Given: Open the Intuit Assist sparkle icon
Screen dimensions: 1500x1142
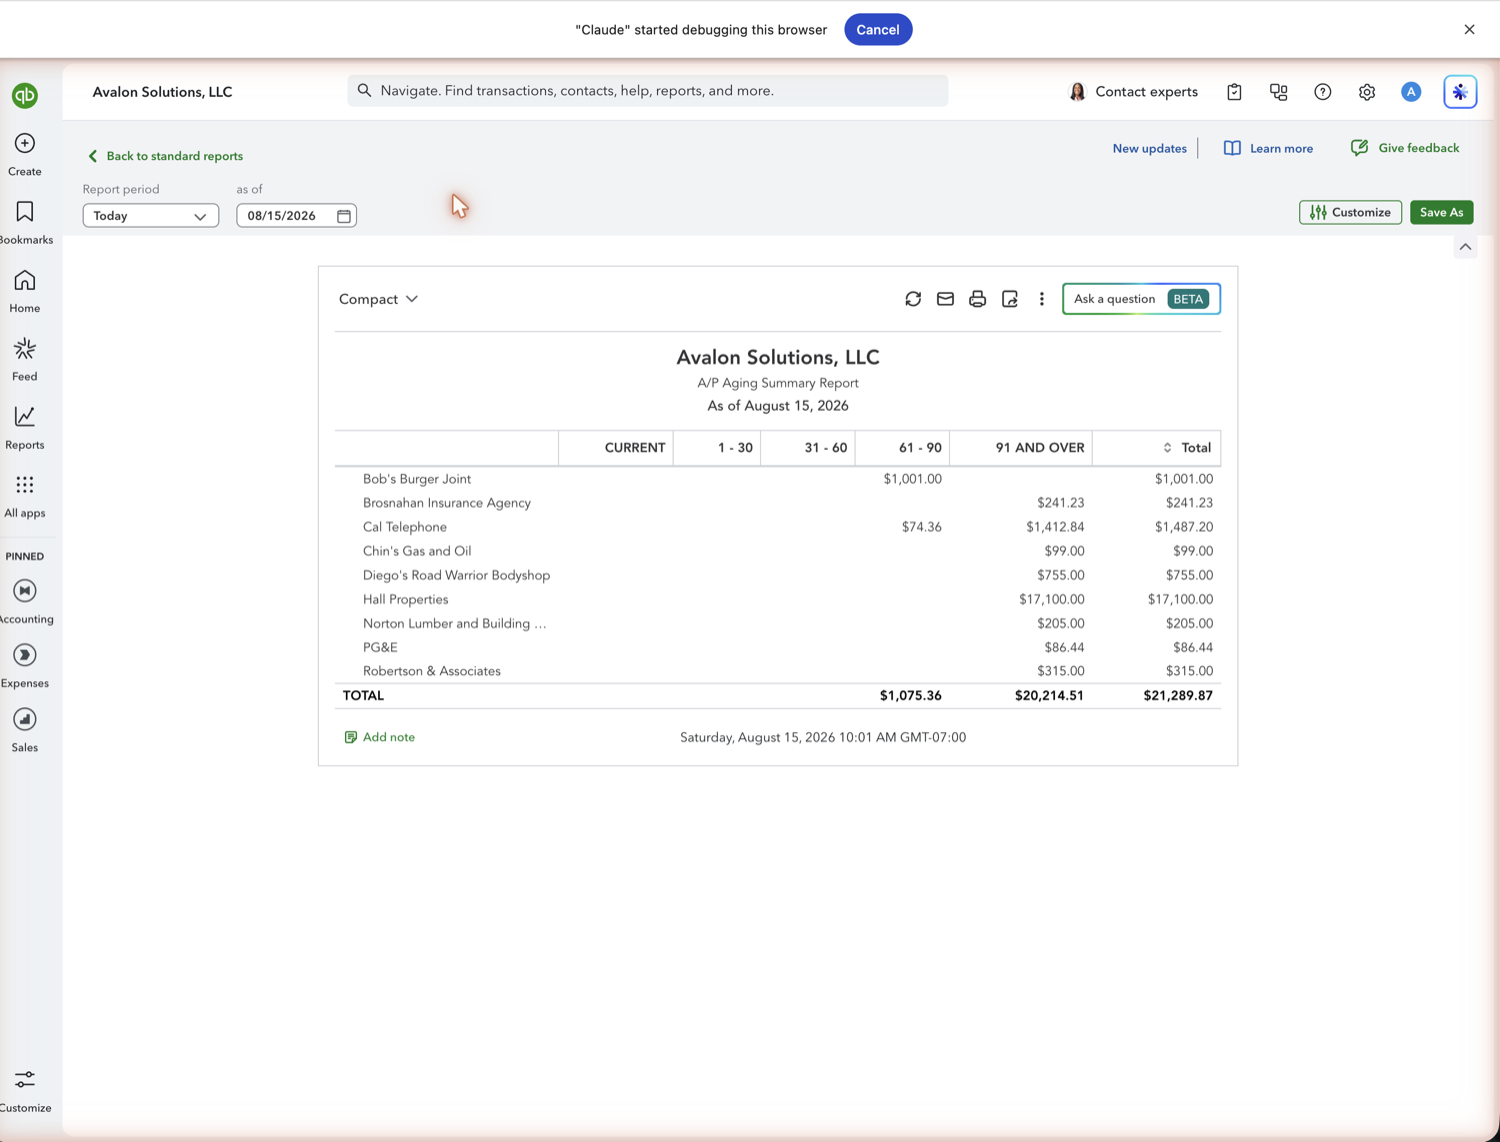Looking at the screenshot, I should (1460, 92).
